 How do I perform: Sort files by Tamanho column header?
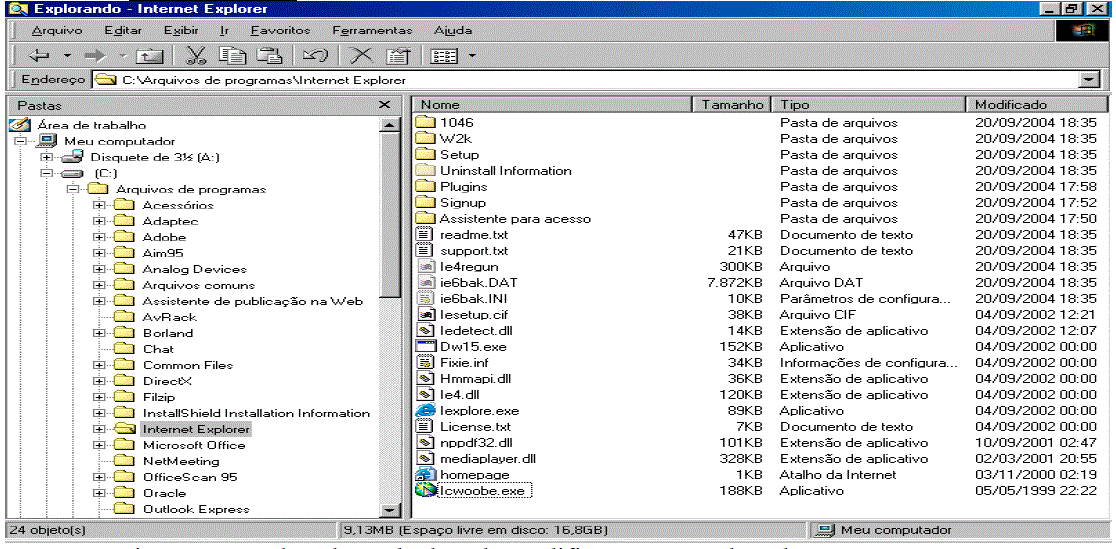[x=732, y=104]
